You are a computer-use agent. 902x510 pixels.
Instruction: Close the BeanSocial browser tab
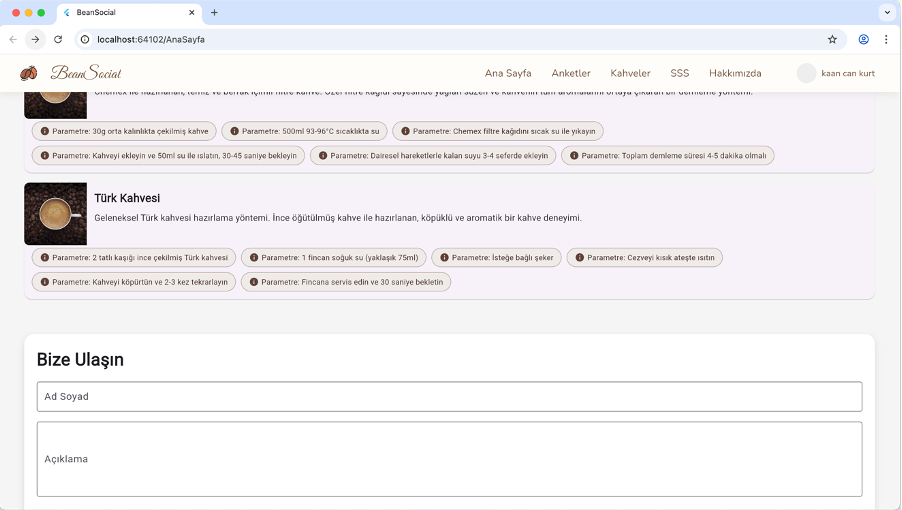click(x=192, y=12)
